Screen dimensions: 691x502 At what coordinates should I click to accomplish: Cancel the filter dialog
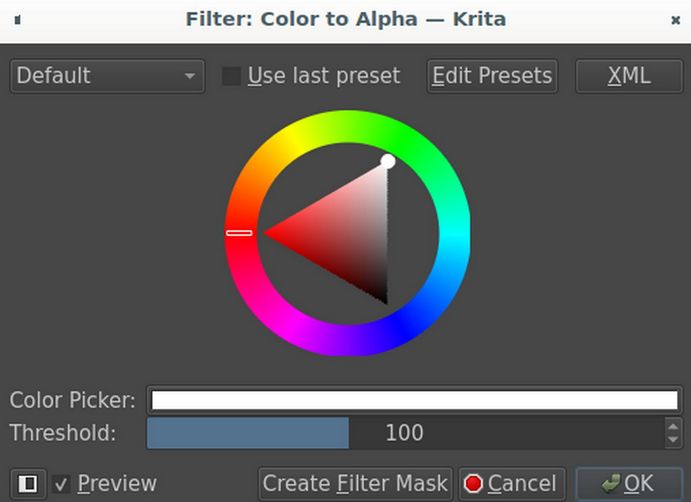pos(512,484)
